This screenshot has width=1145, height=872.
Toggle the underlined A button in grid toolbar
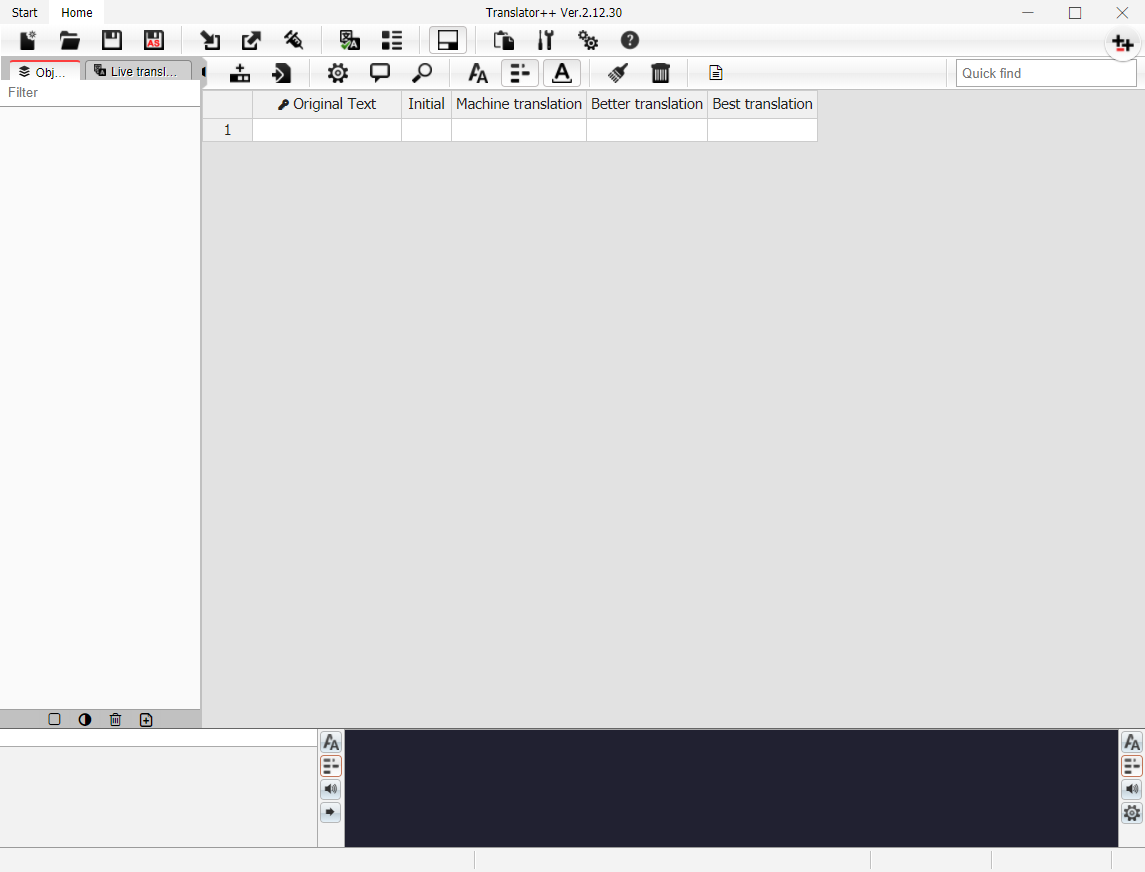pyautogui.click(x=562, y=73)
